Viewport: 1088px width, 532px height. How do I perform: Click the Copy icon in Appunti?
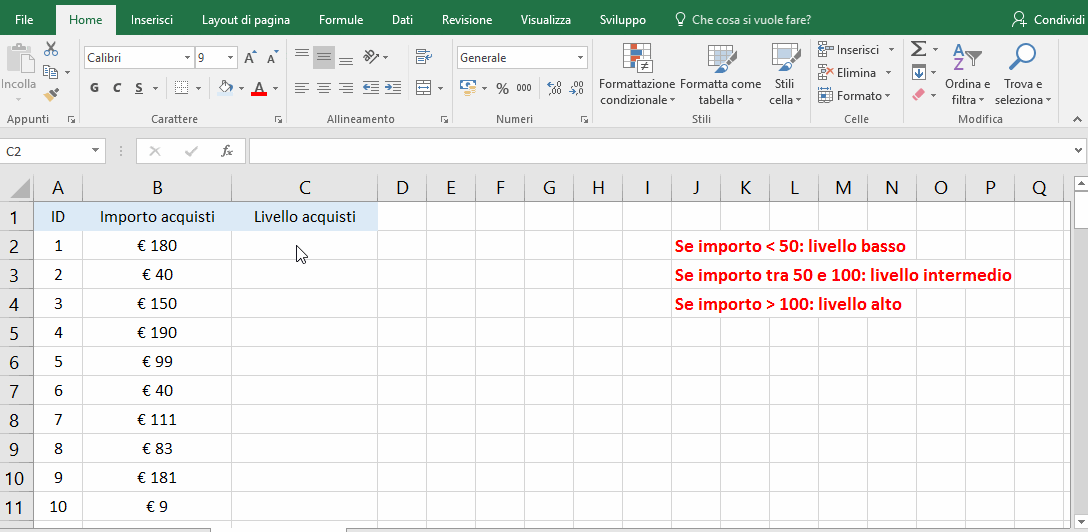pos(50,71)
